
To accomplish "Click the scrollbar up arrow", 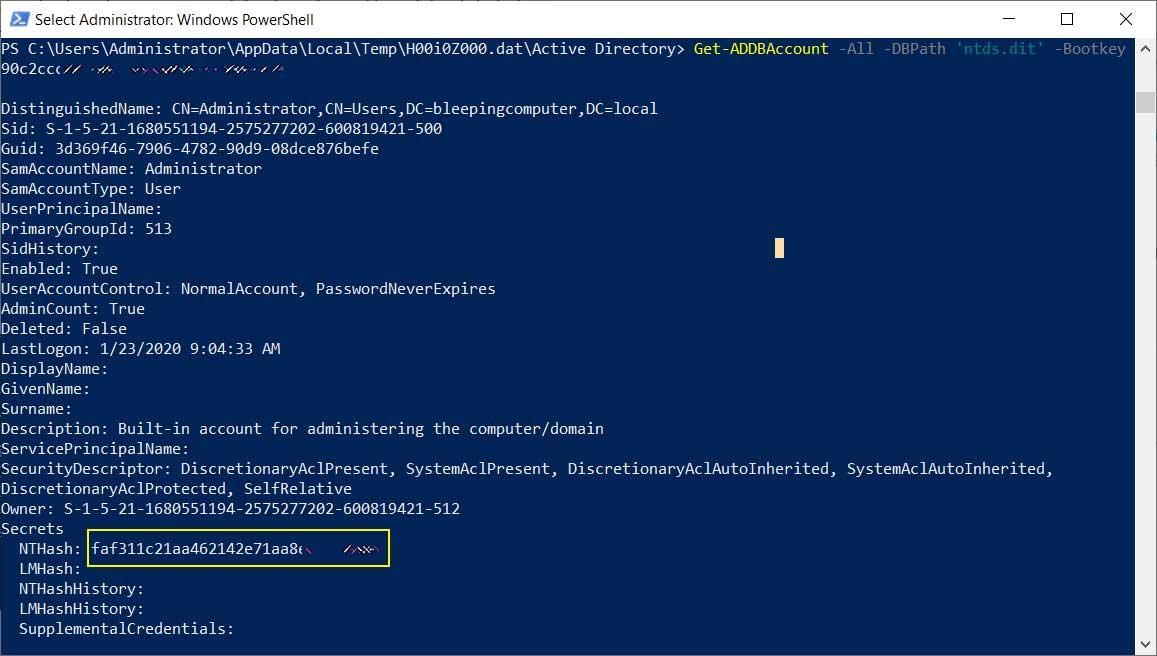I will pyautogui.click(x=1145, y=49).
